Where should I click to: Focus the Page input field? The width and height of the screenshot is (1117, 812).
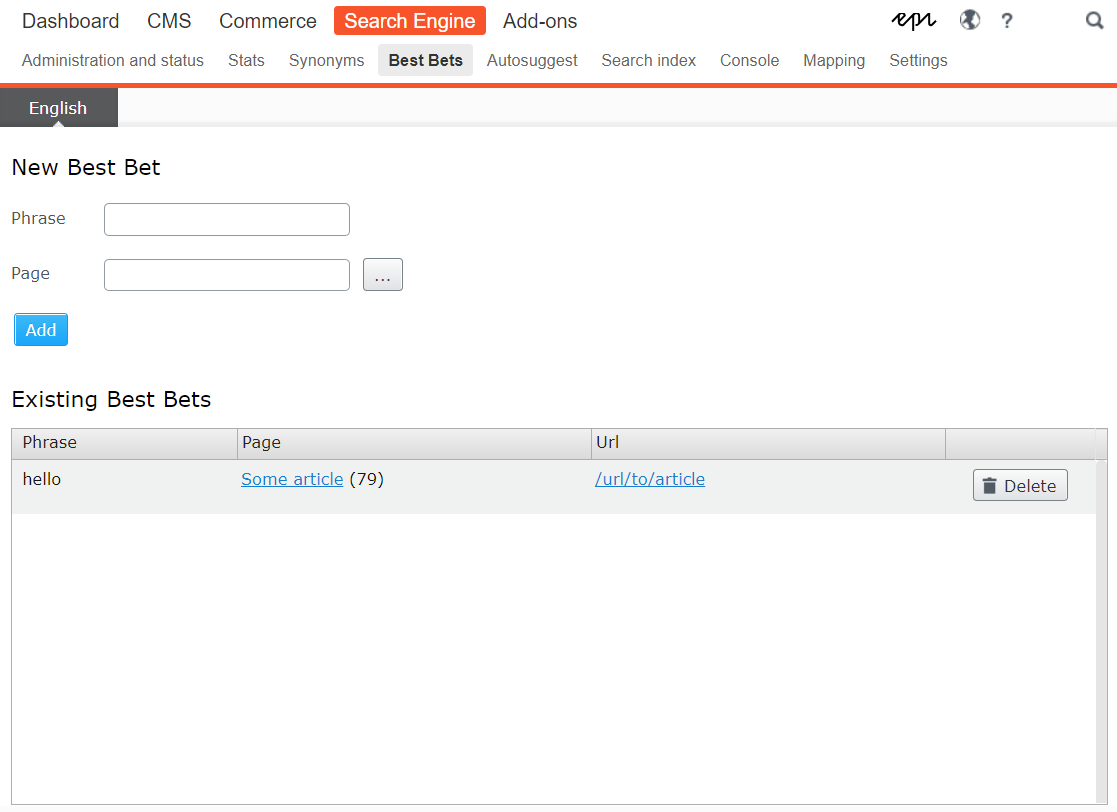tap(227, 275)
